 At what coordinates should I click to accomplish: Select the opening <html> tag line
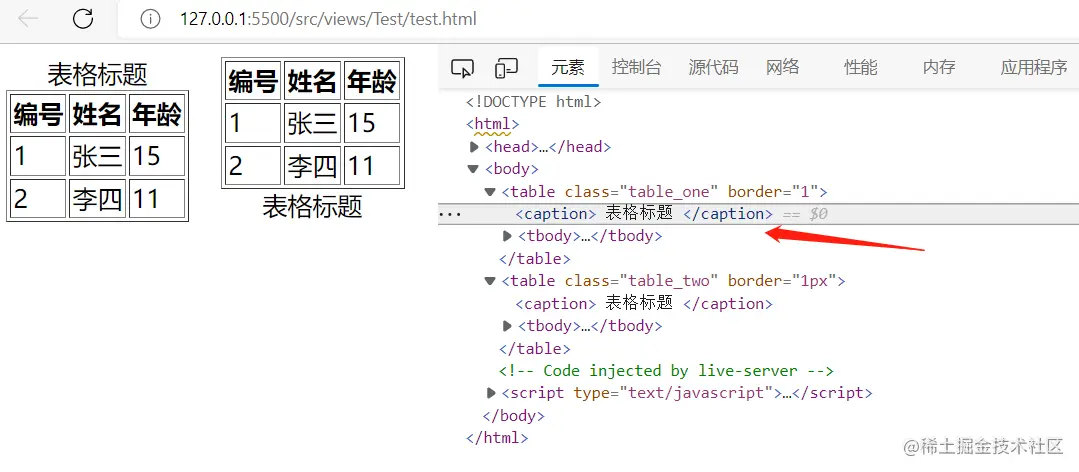pyautogui.click(x=493, y=125)
